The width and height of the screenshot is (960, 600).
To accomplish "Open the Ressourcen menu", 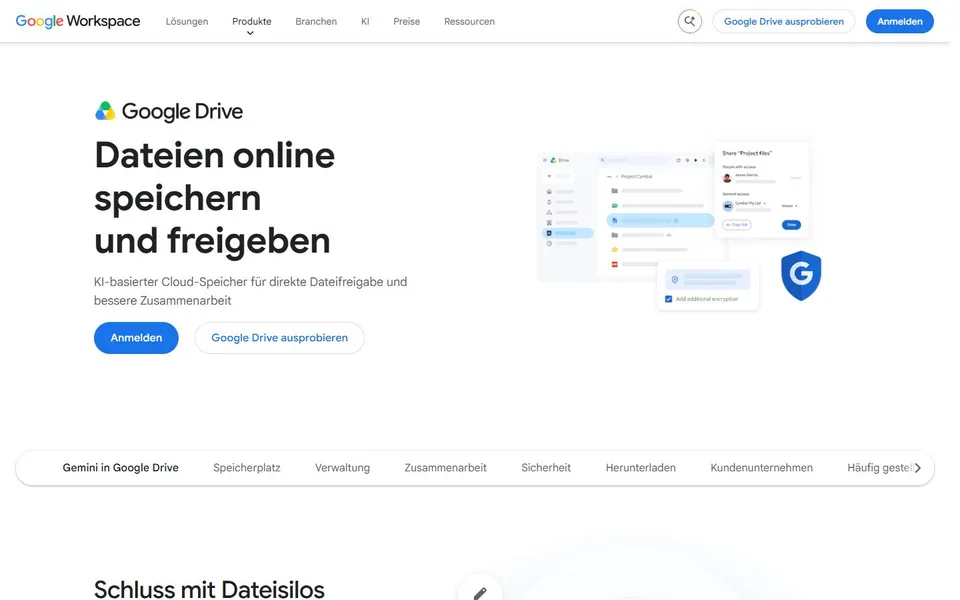I will coord(469,21).
